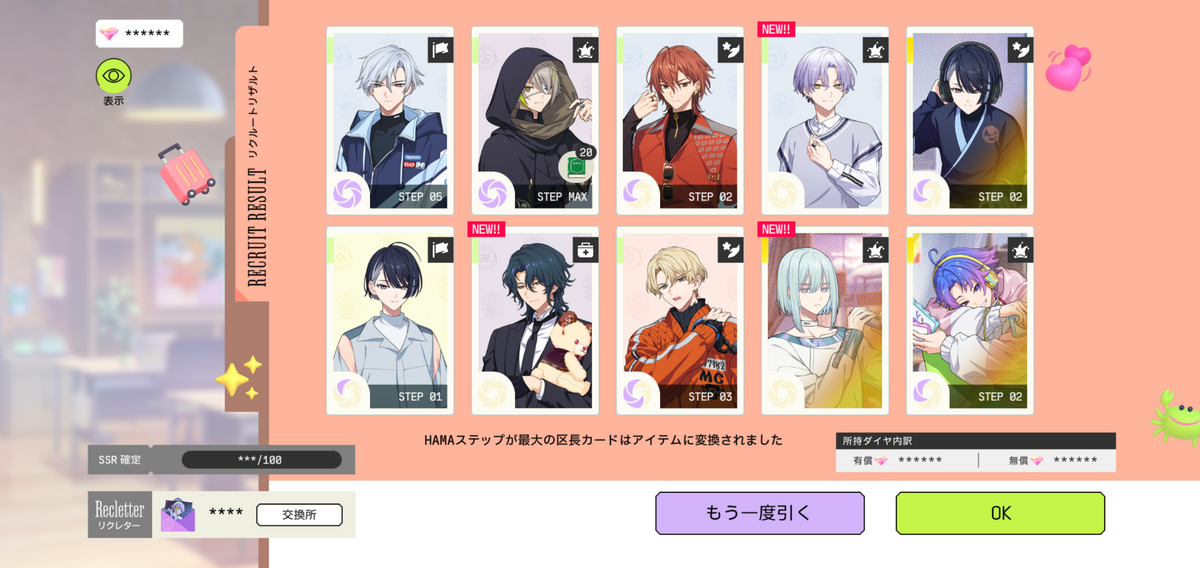
Task: Toggle the eye display (表示) icon
Action: click(x=113, y=76)
